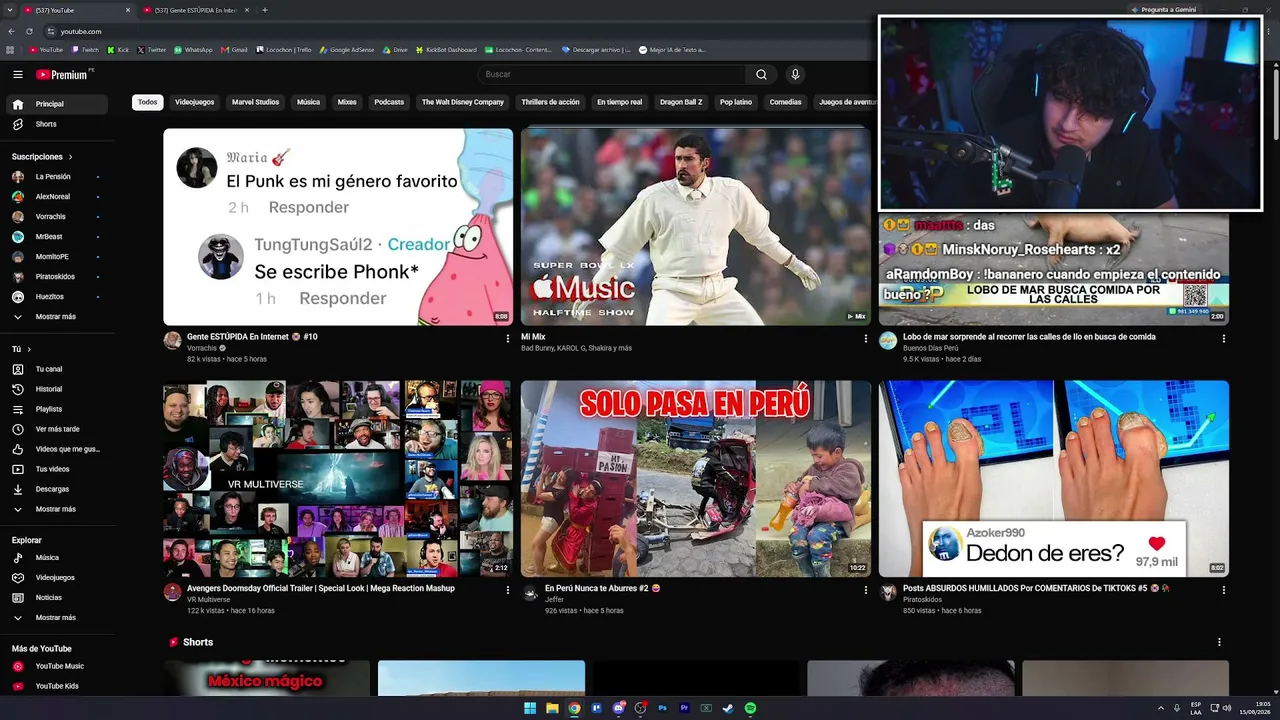Open Videojuegos under Explorar
This screenshot has height=720, width=1280.
point(54,578)
